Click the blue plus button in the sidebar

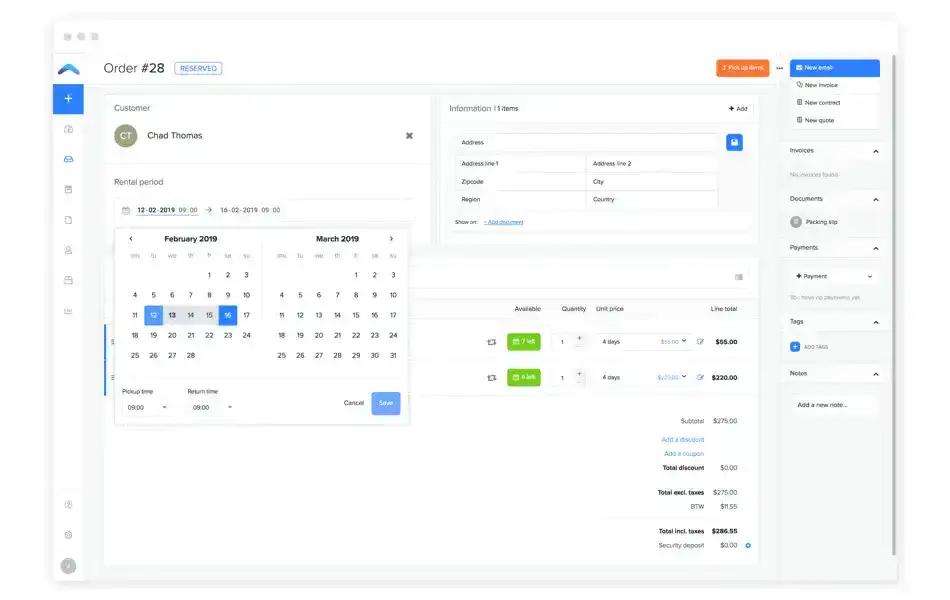point(68,99)
